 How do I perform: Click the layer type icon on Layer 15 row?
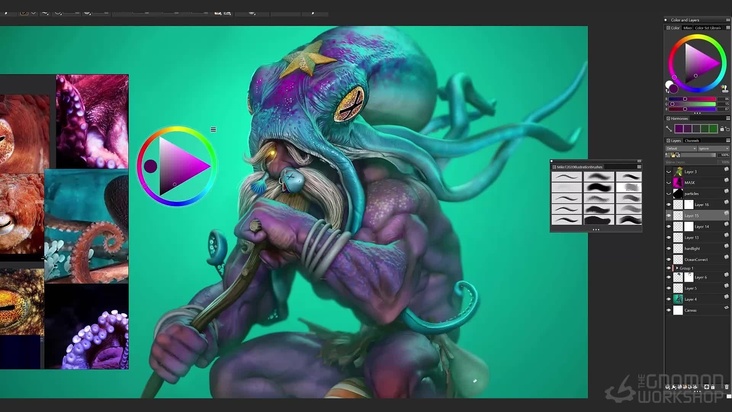726,215
